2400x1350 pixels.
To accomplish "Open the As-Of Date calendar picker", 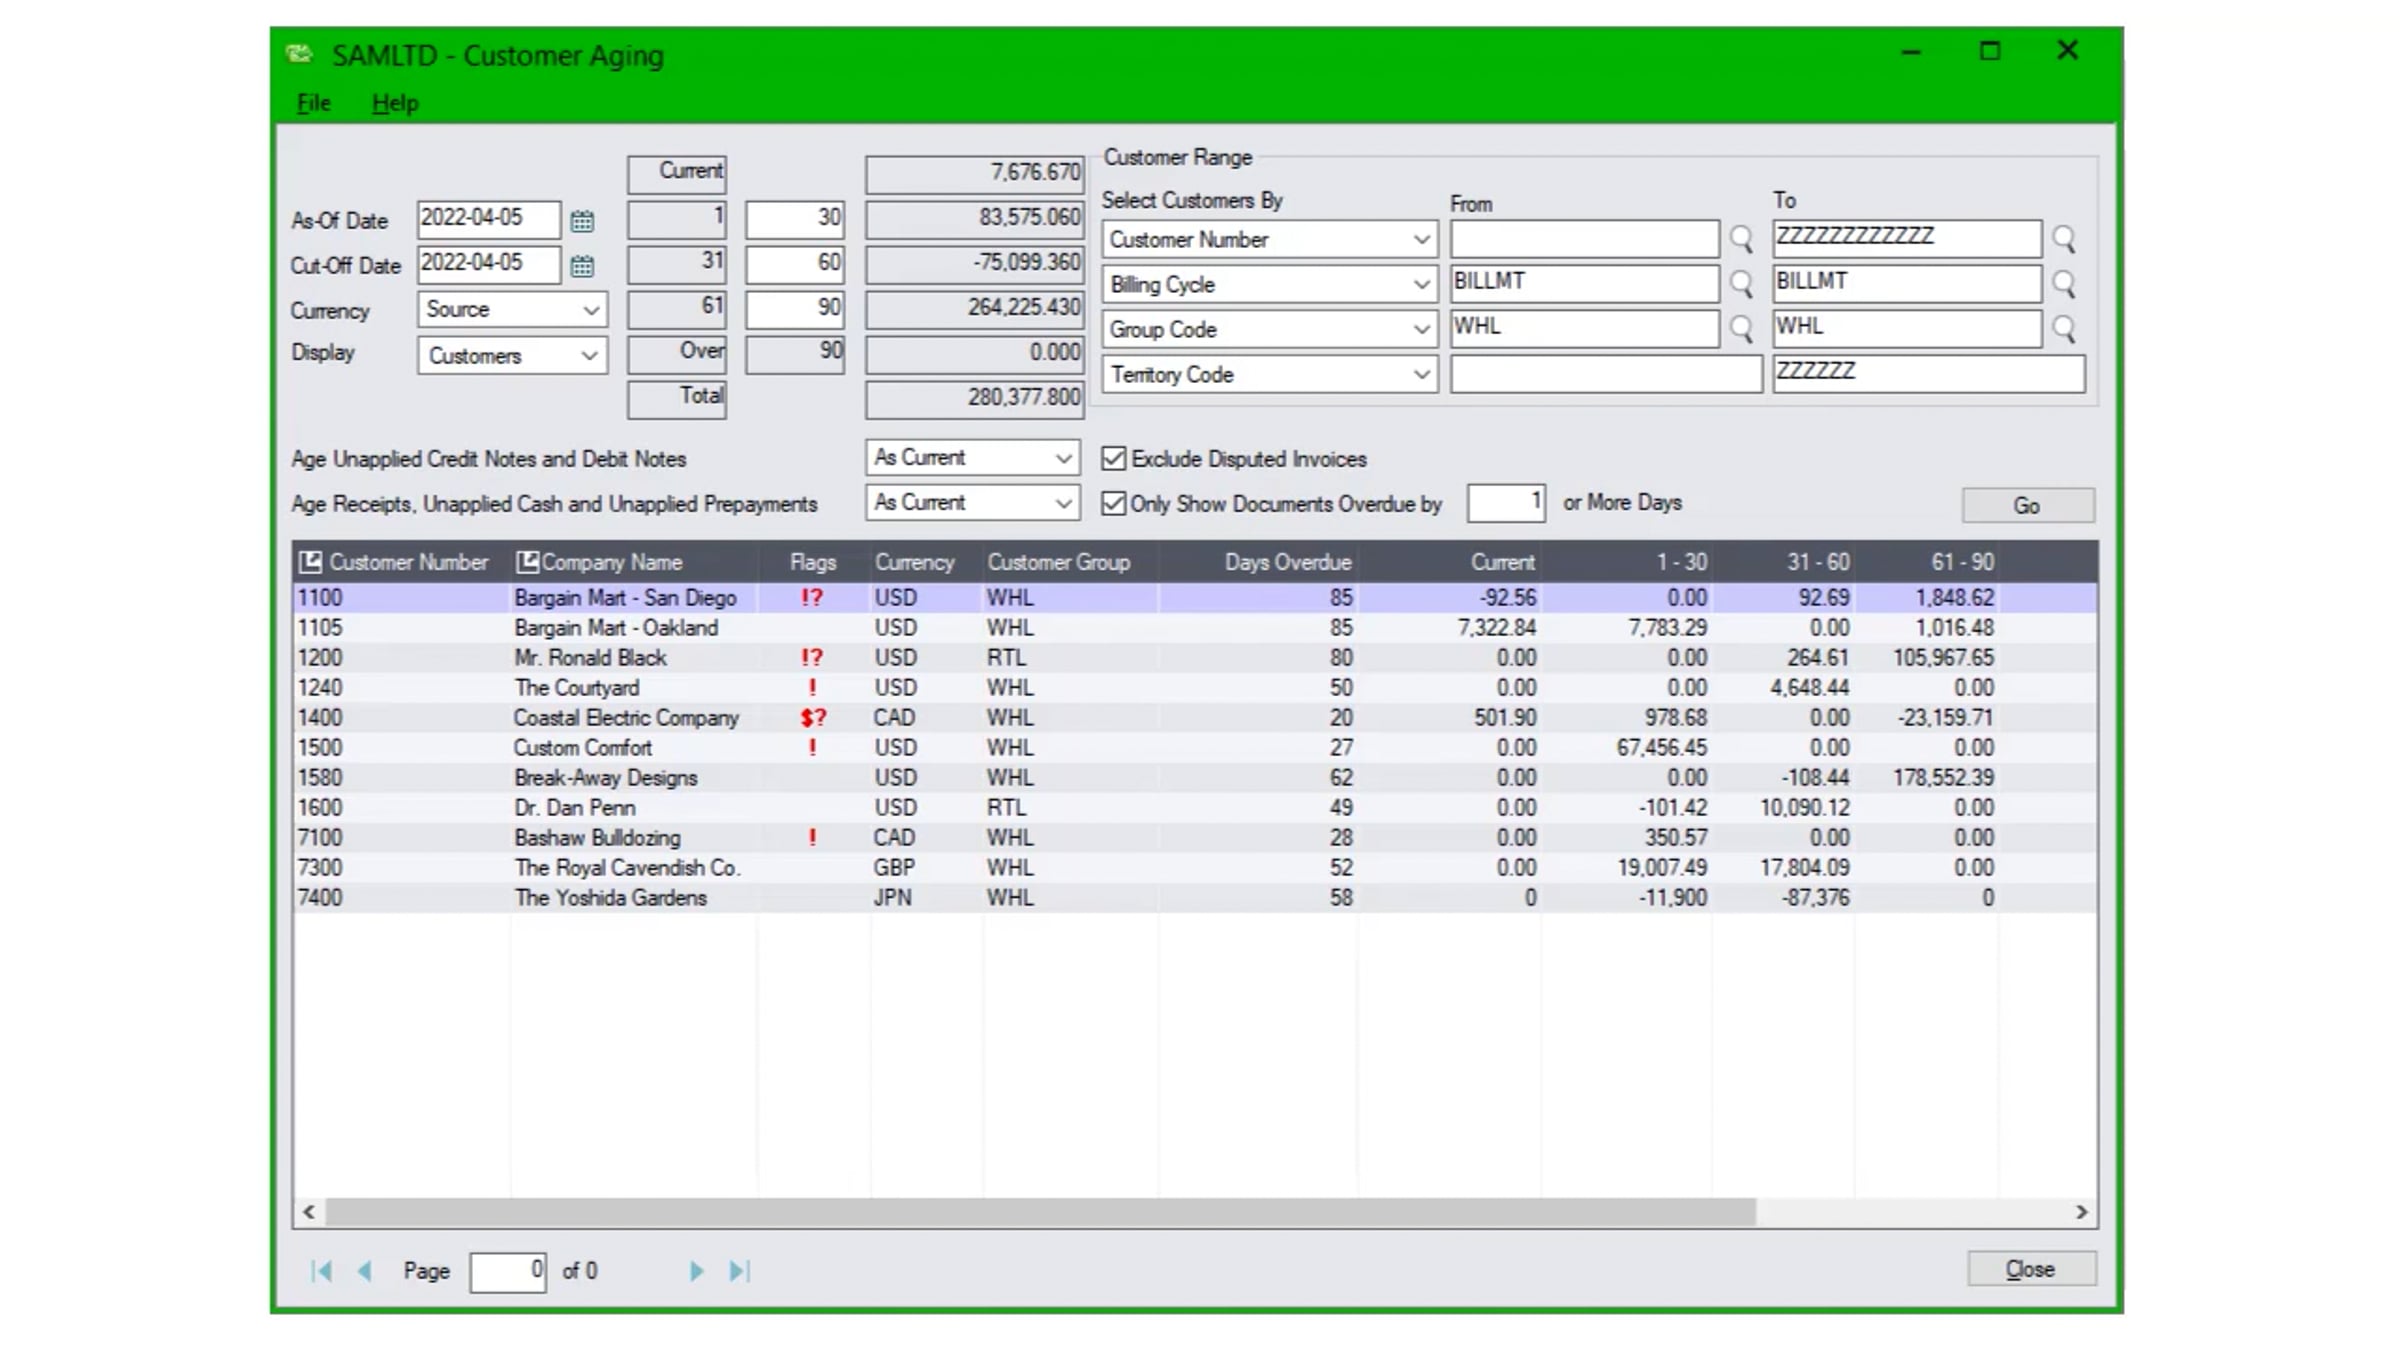I will 582,221.
